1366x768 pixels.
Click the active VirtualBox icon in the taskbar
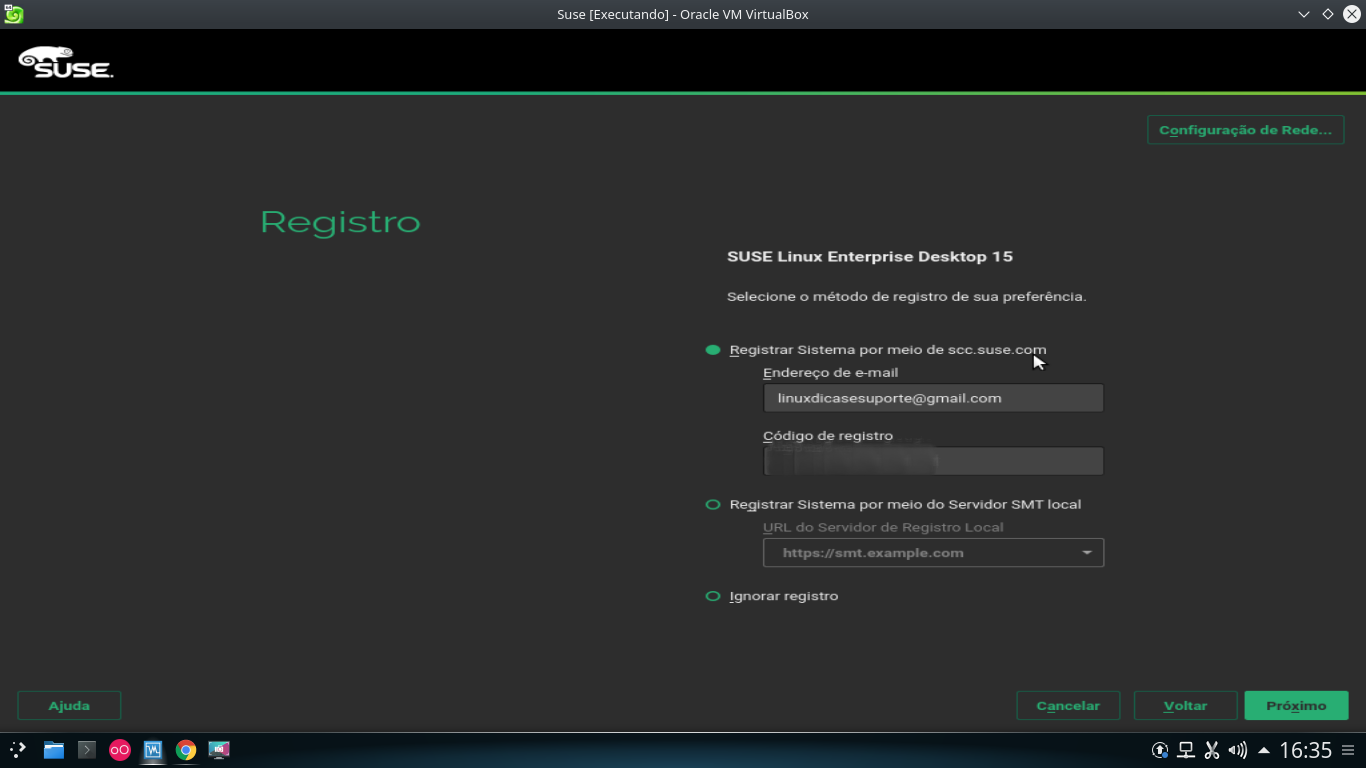point(152,750)
